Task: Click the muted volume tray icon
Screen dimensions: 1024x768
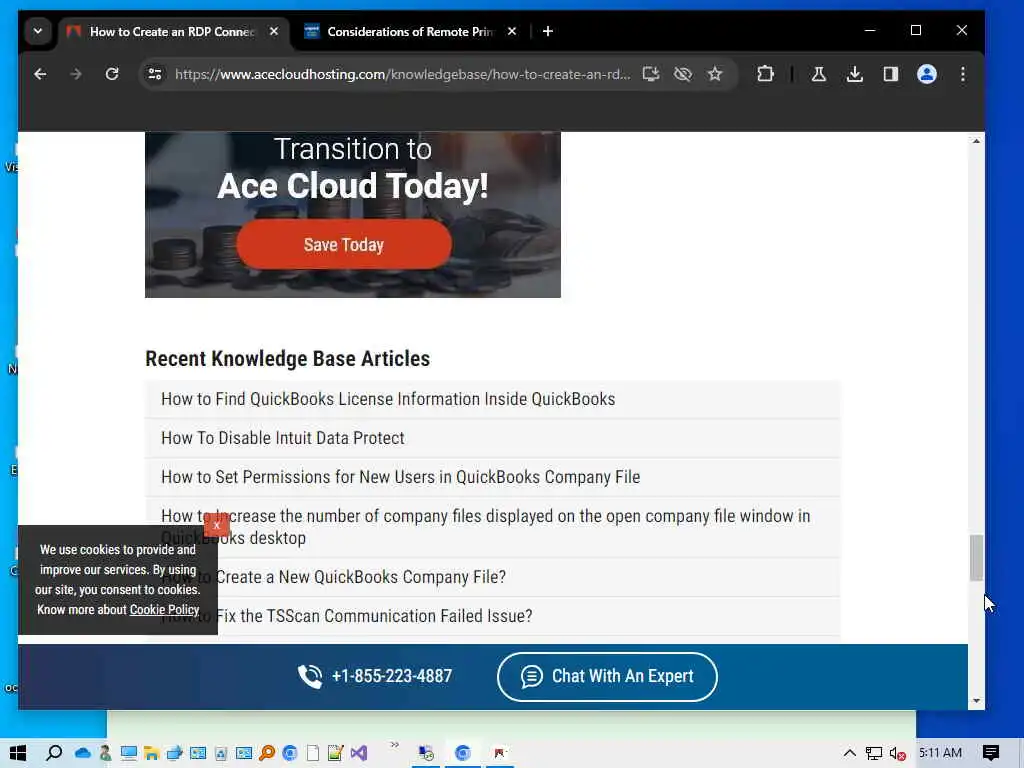Action: pyautogui.click(x=897, y=754)
